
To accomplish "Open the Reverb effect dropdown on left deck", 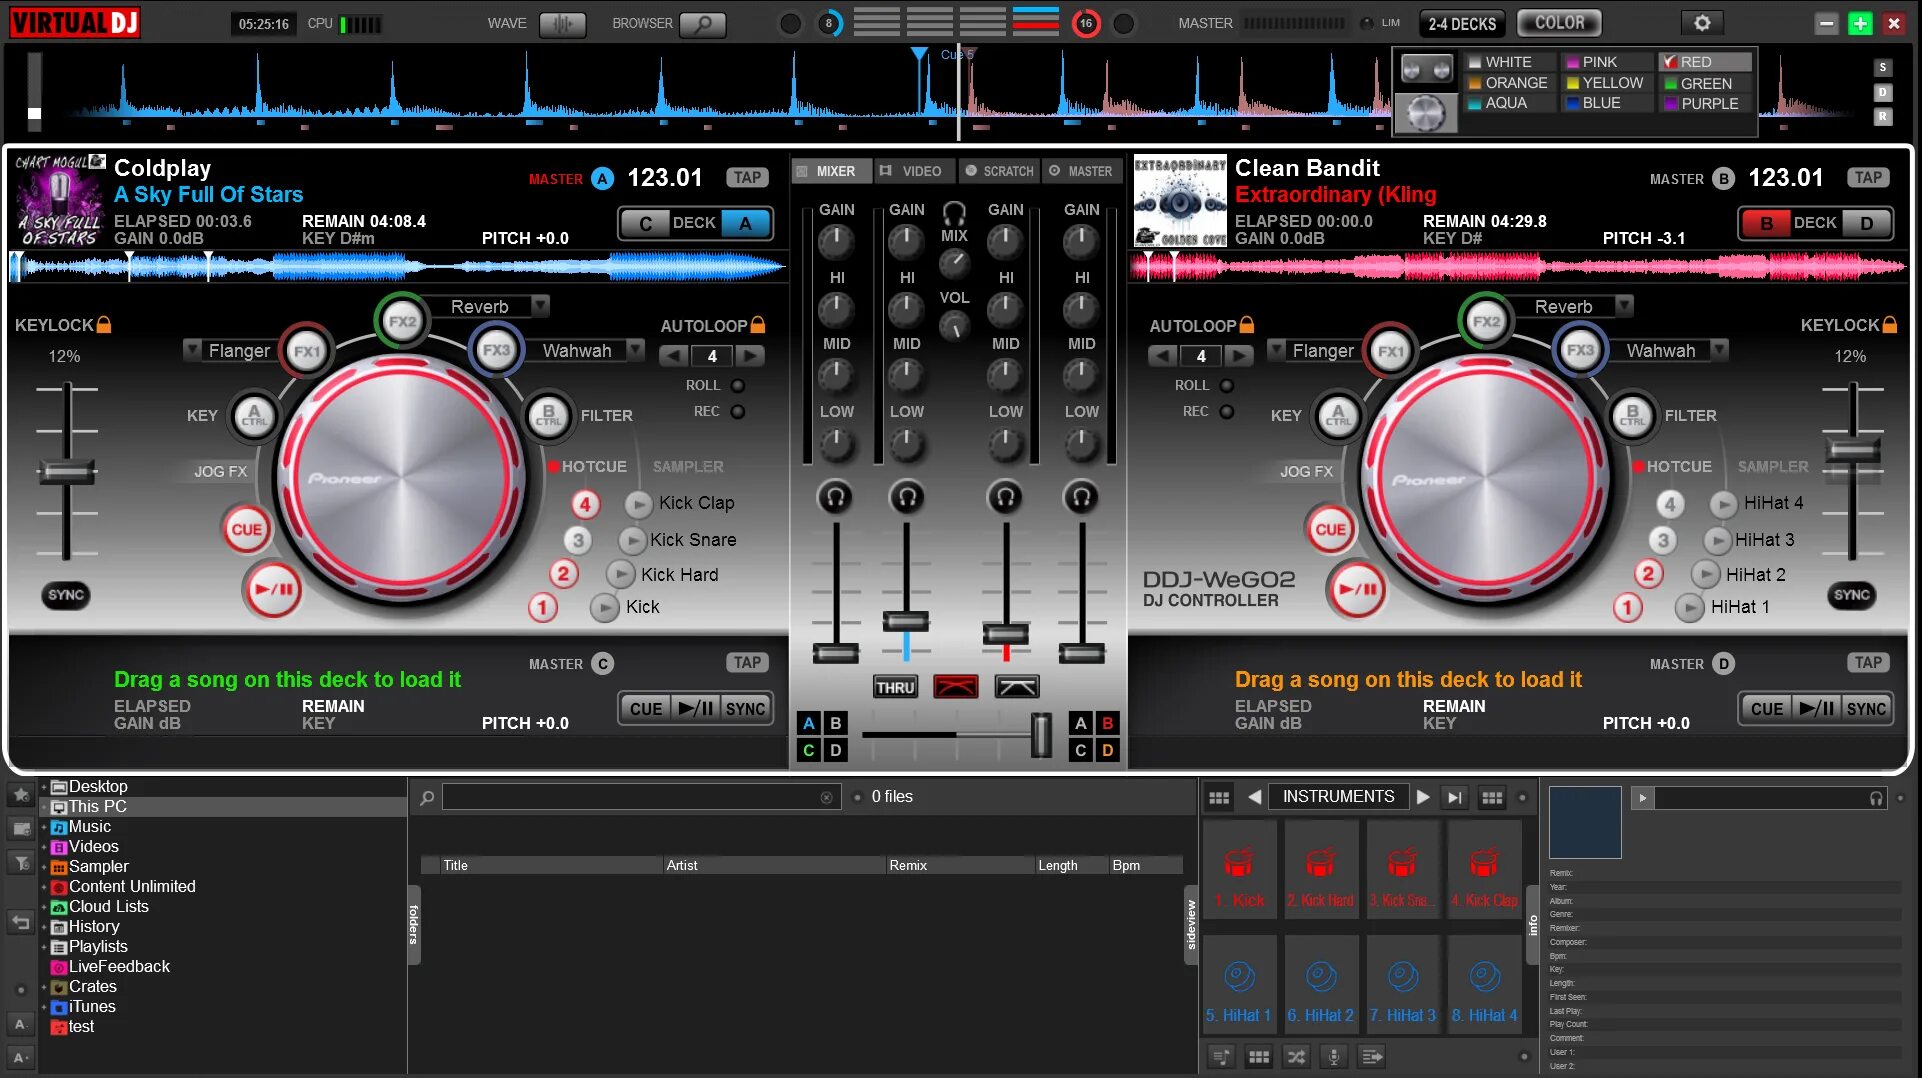I will (540, 305).
